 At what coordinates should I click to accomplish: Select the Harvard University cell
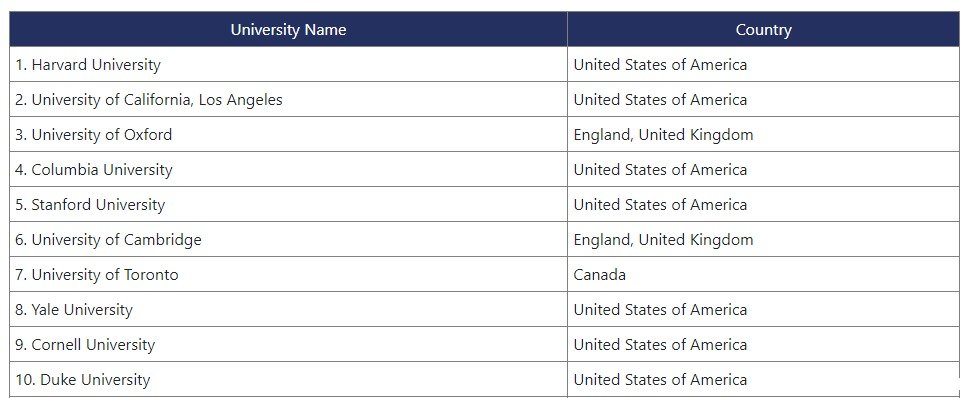tap(288, 64)
